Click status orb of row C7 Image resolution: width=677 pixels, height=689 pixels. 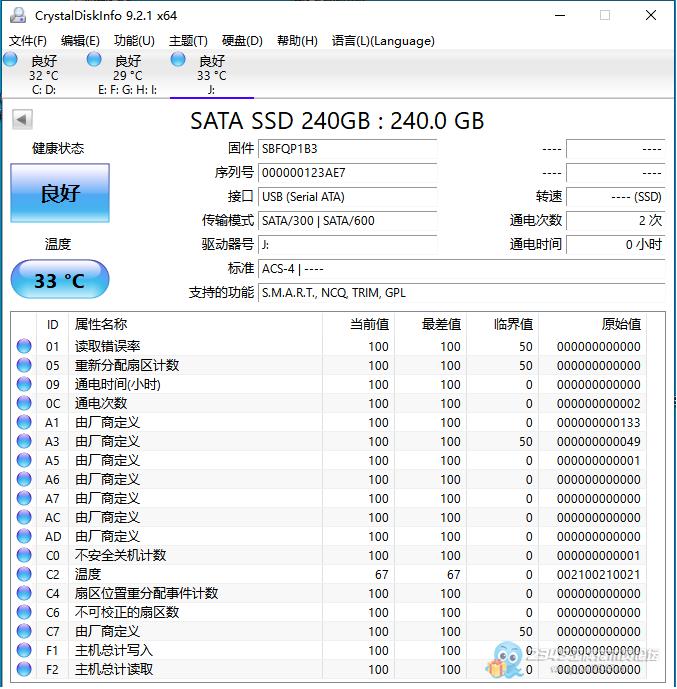24,631
